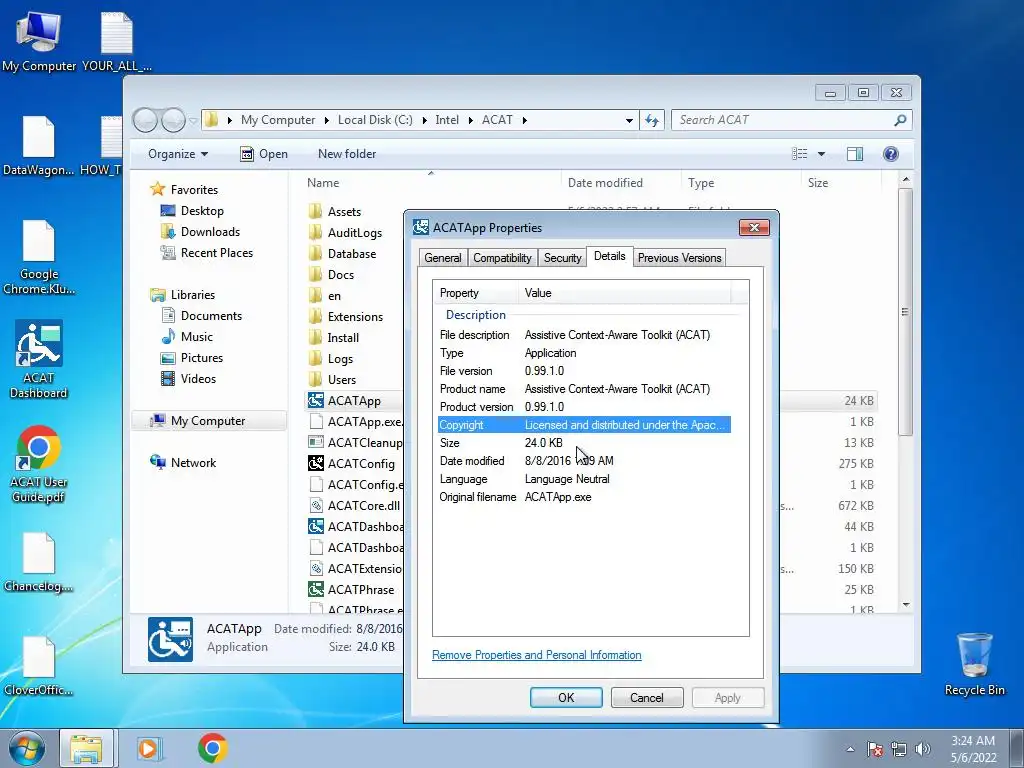Click the Explorer Help question mark icon
The width and height of the screenshot is (1024, 768).
(890, 153)
